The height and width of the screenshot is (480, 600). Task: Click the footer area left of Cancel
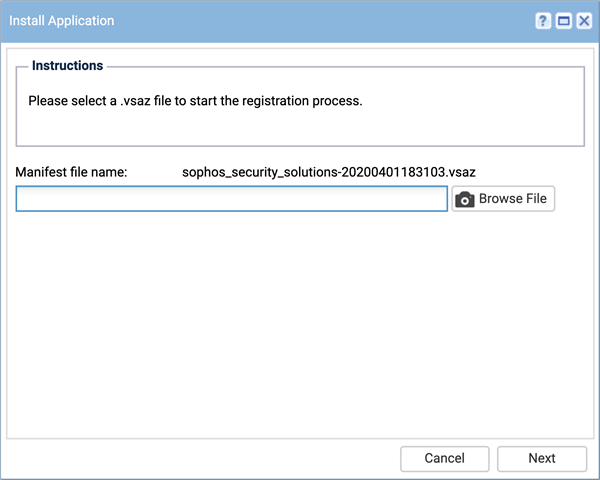click(x=199, y=458)
